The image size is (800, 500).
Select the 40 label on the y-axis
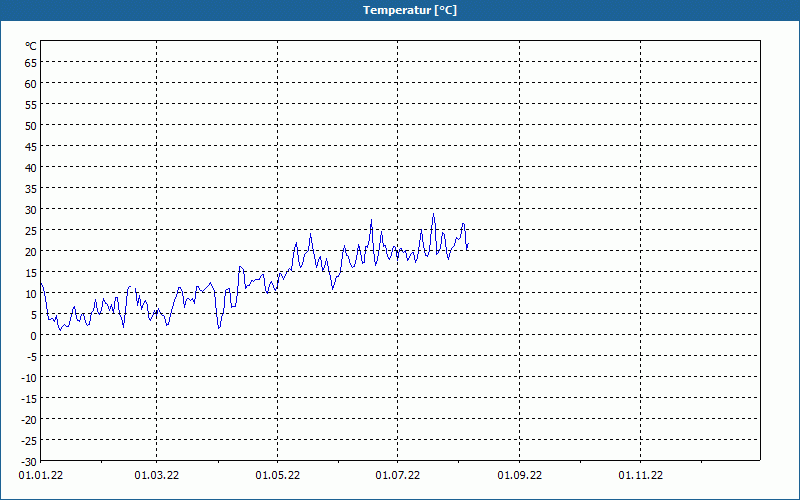(31, 167)
